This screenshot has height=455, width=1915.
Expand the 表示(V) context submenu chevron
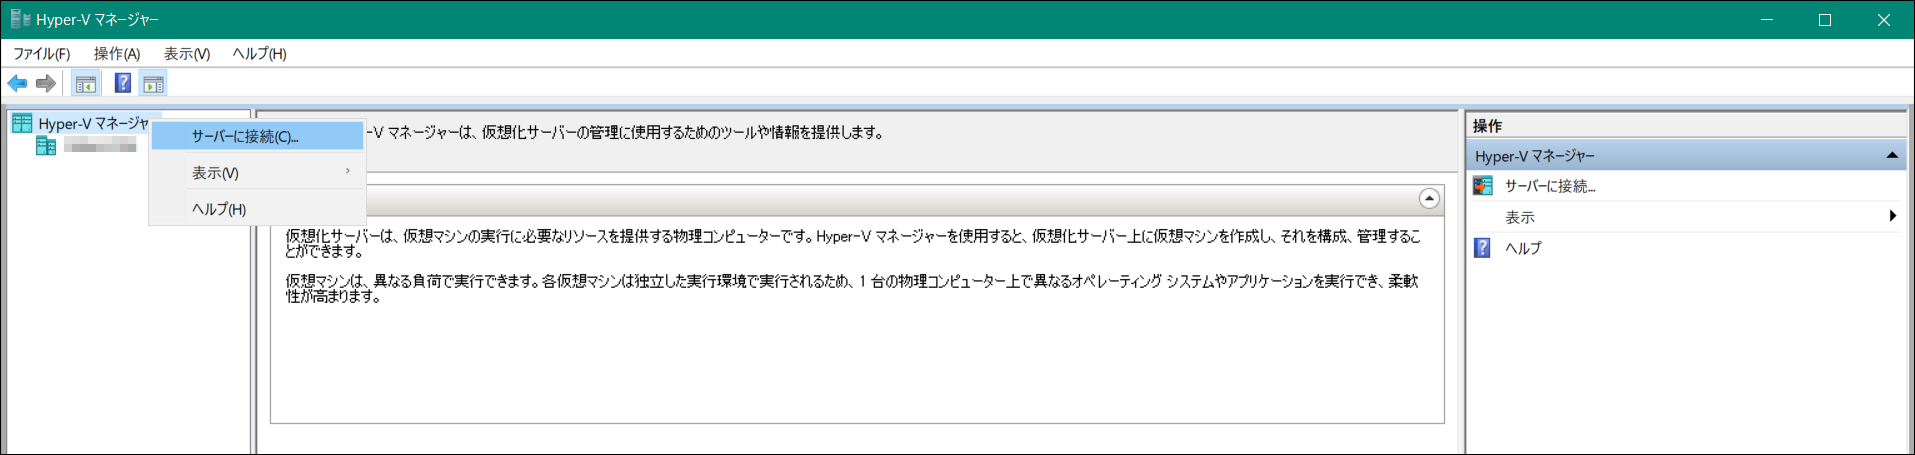348,171
